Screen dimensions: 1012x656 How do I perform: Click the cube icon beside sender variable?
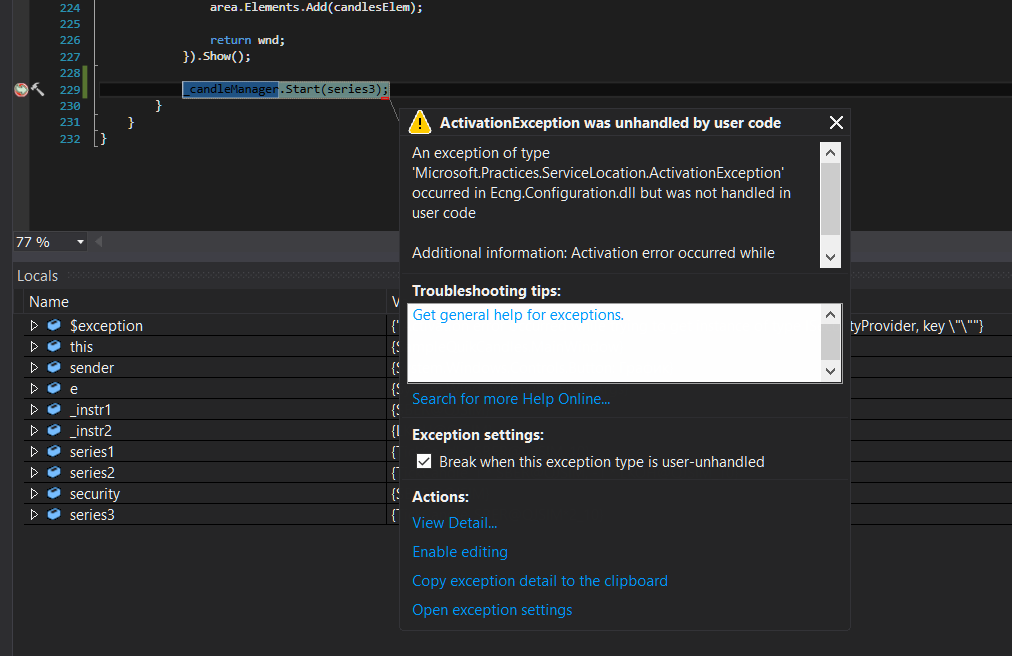(54, 368)
